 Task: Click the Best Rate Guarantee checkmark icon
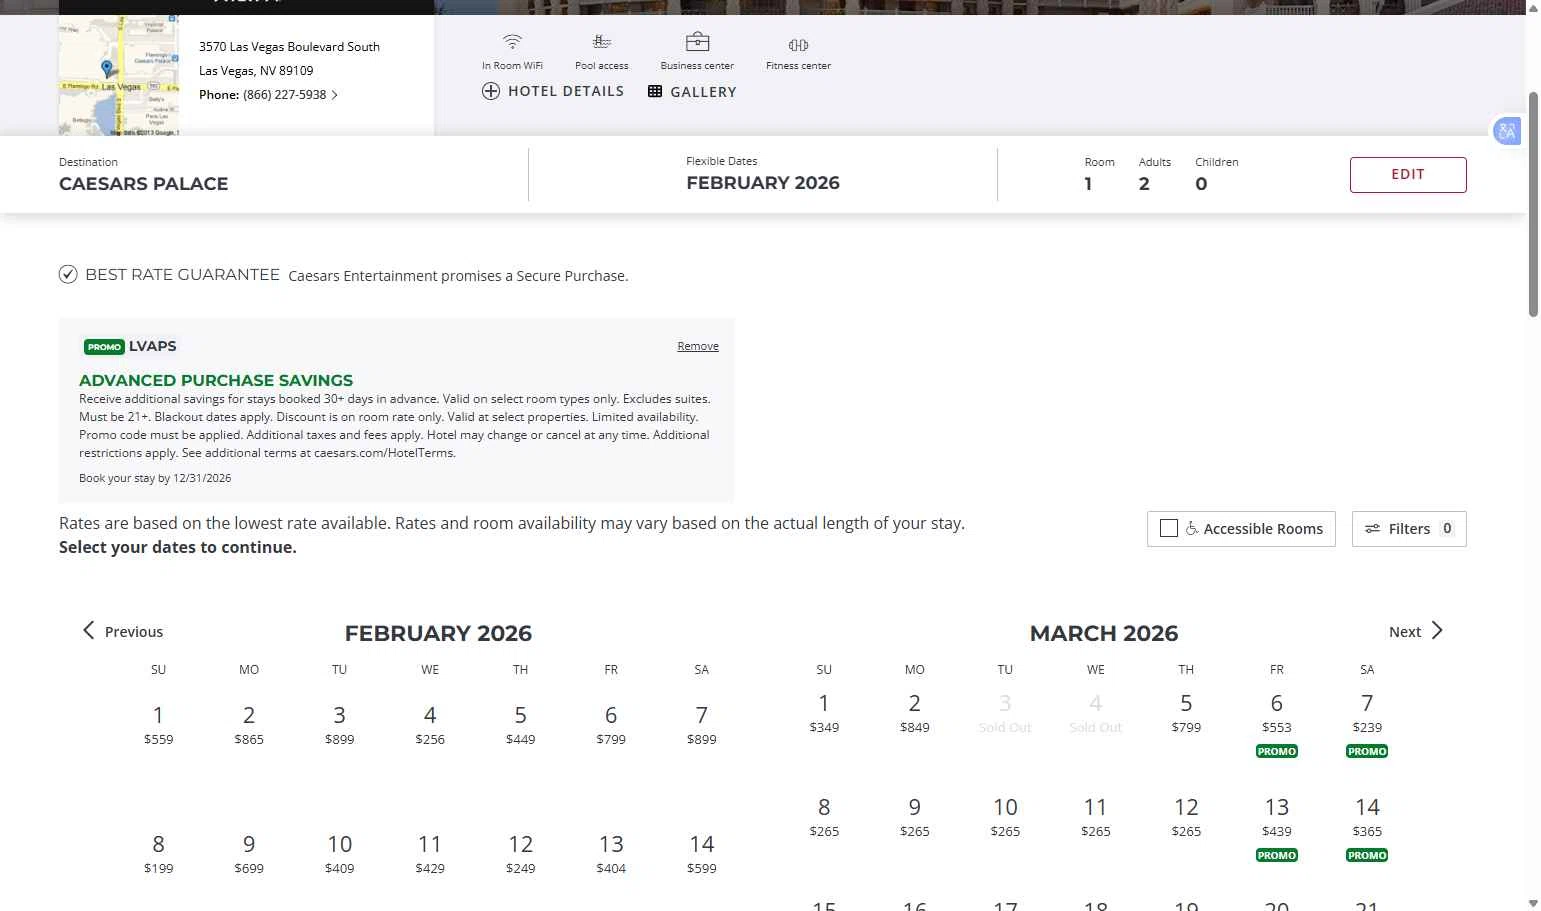[x=68, y=274]
